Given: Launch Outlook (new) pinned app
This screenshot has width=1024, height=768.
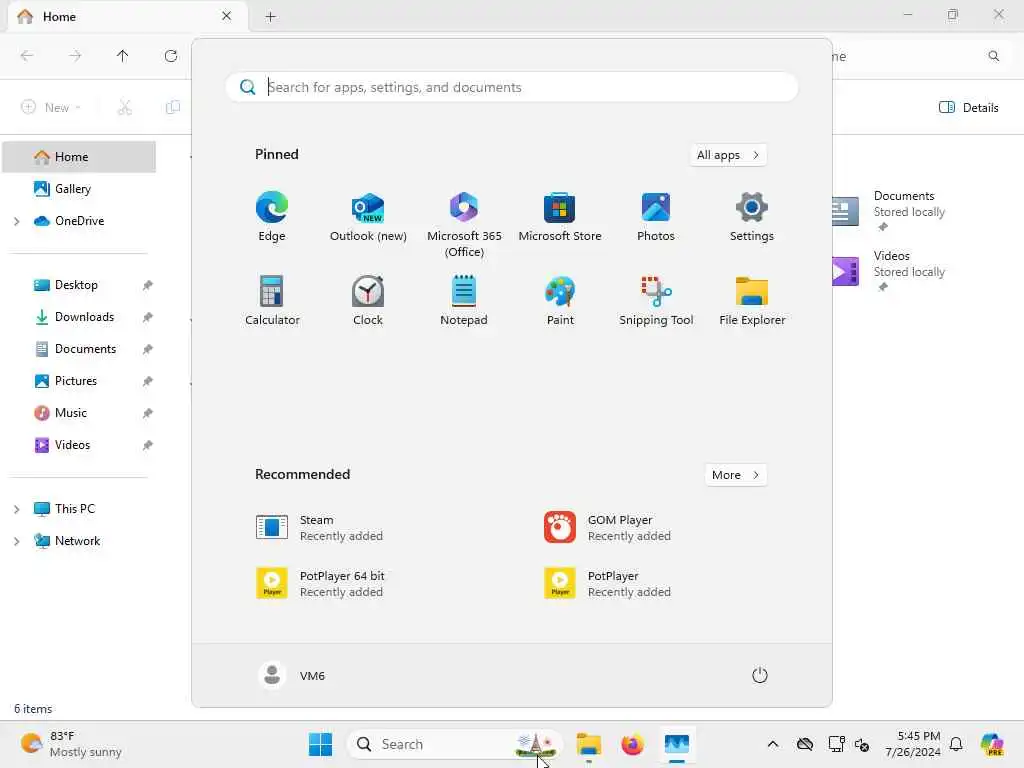Looking at the screenshot, I should click(368, 217).
